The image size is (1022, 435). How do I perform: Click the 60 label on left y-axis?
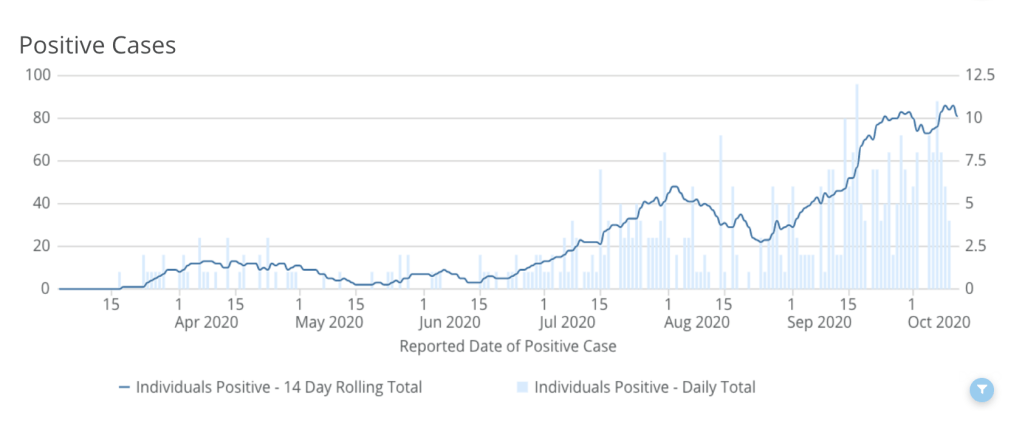point(44,161)
